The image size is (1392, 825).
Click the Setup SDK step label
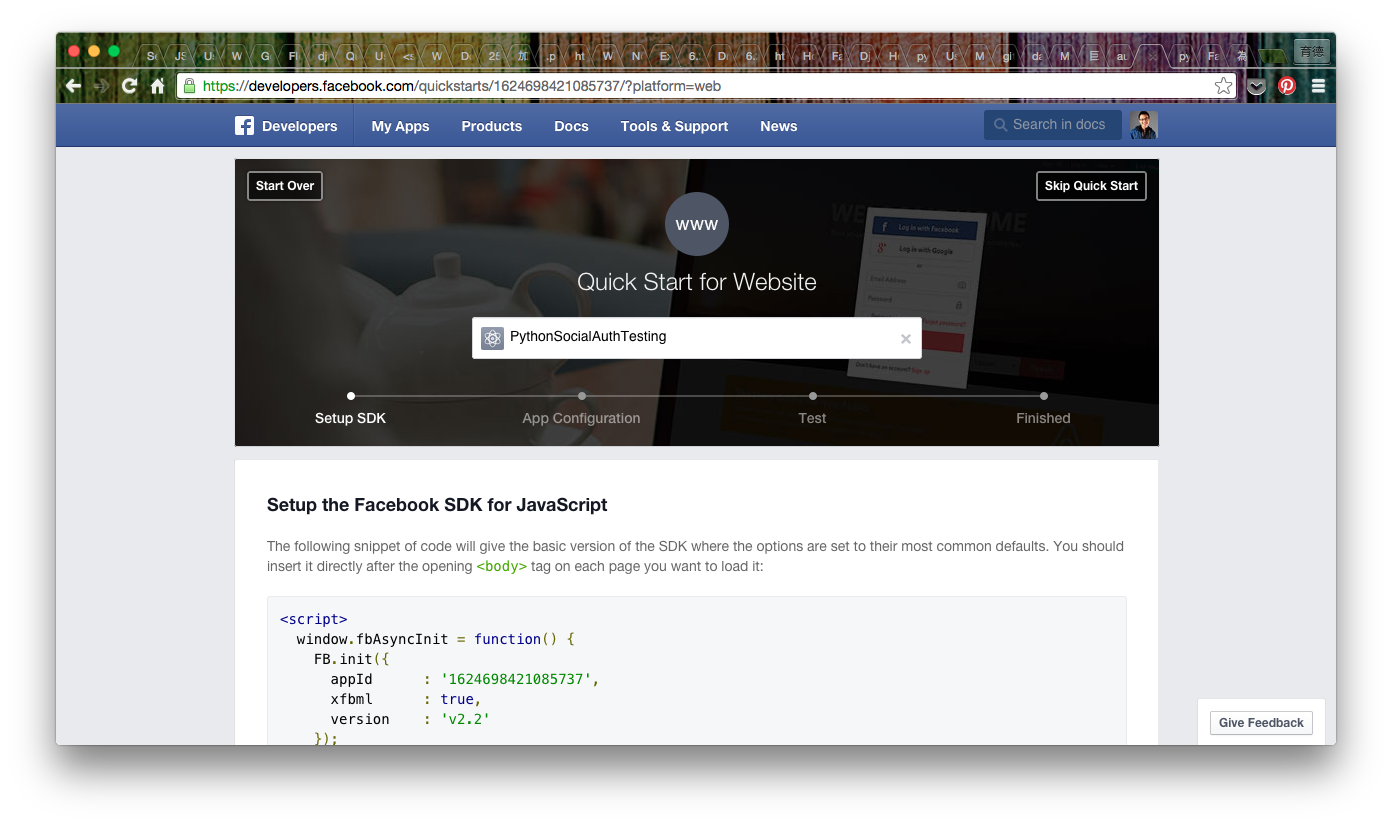coord(350,418)
